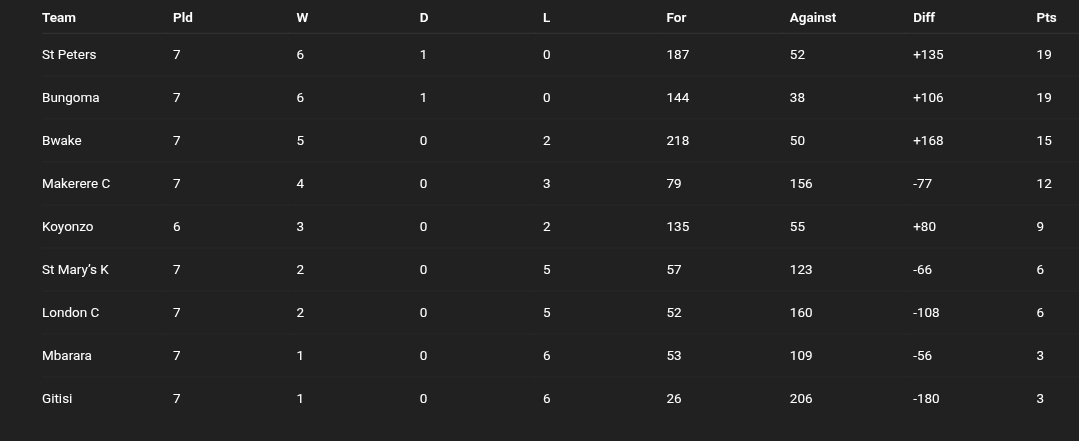Sort by the Pld column header
The height and width of the screenshot is (441, 1079).
(183, 18)
